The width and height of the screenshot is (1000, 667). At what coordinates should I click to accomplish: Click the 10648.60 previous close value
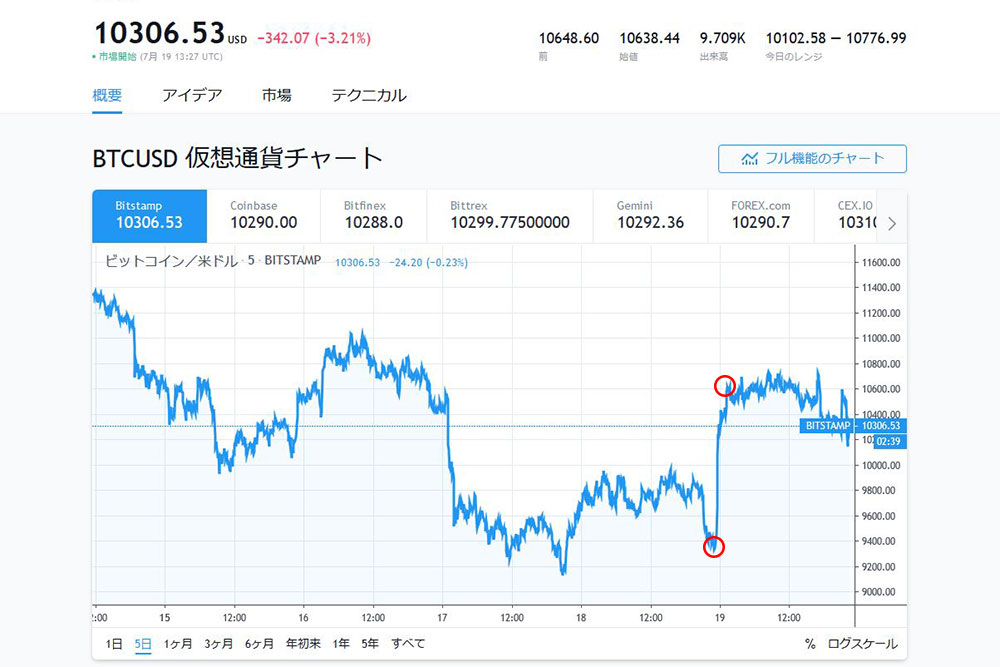pos(569,38)
